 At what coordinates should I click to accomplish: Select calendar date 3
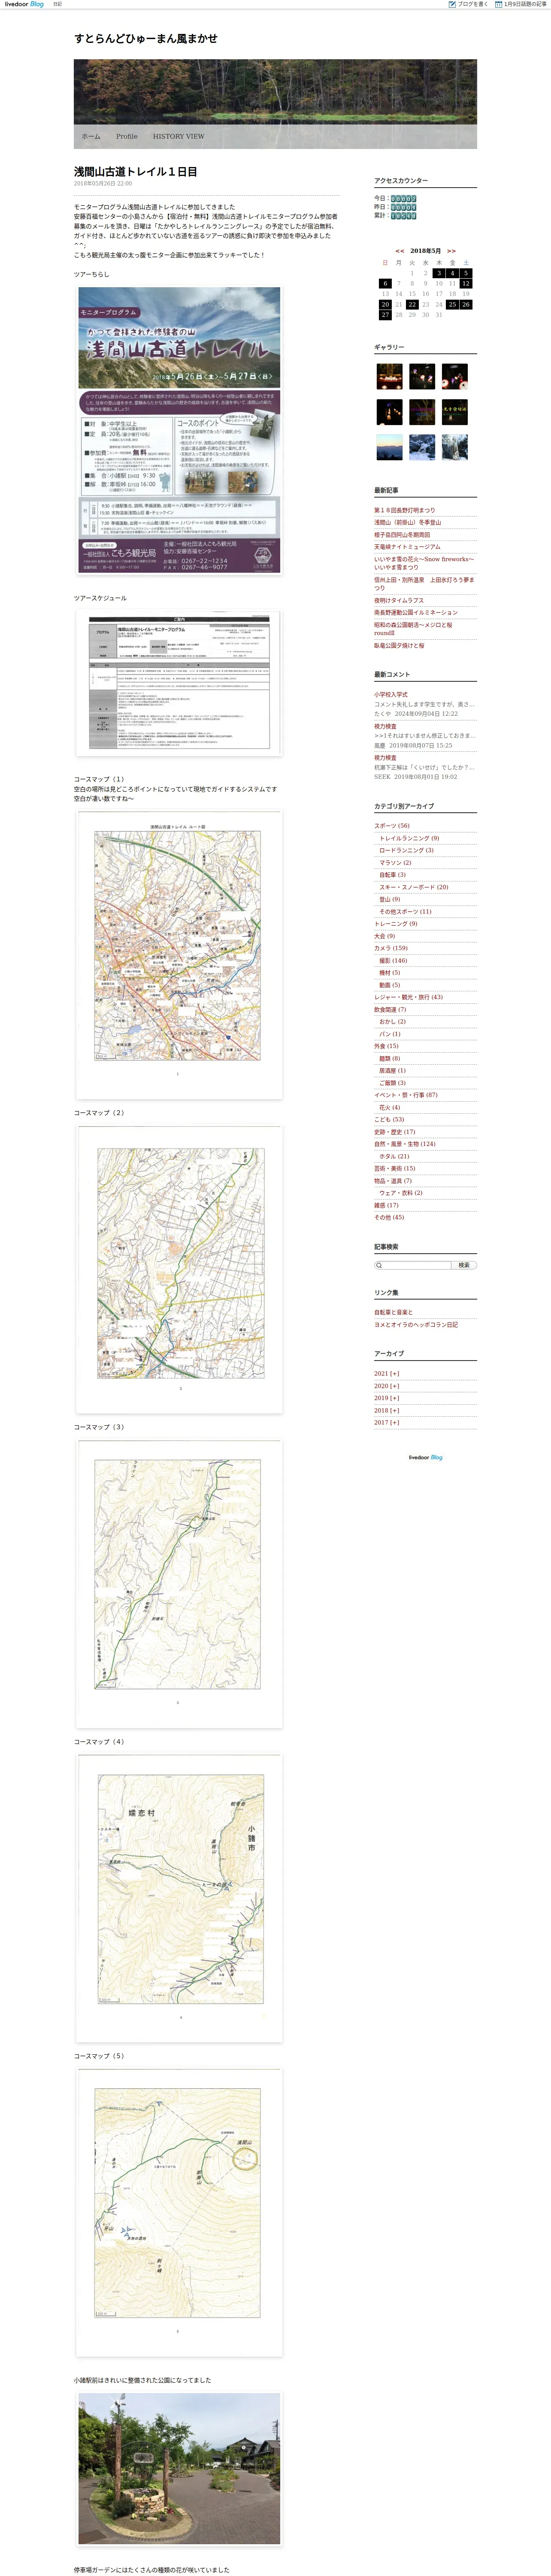pos(438,273)
